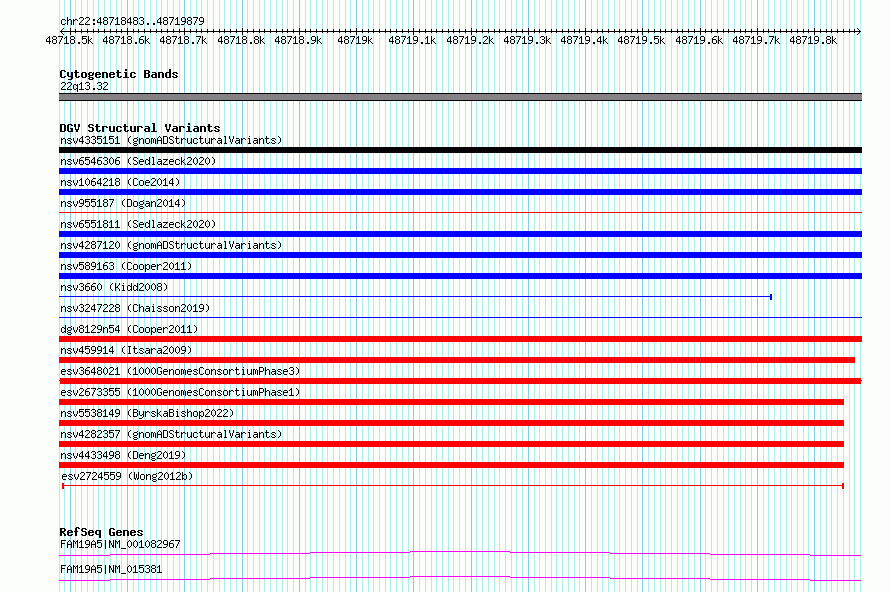This screenshot has height=592, width=890.
Task: Select variant nsv459914 (Itsara2009)
Action: 126,350
